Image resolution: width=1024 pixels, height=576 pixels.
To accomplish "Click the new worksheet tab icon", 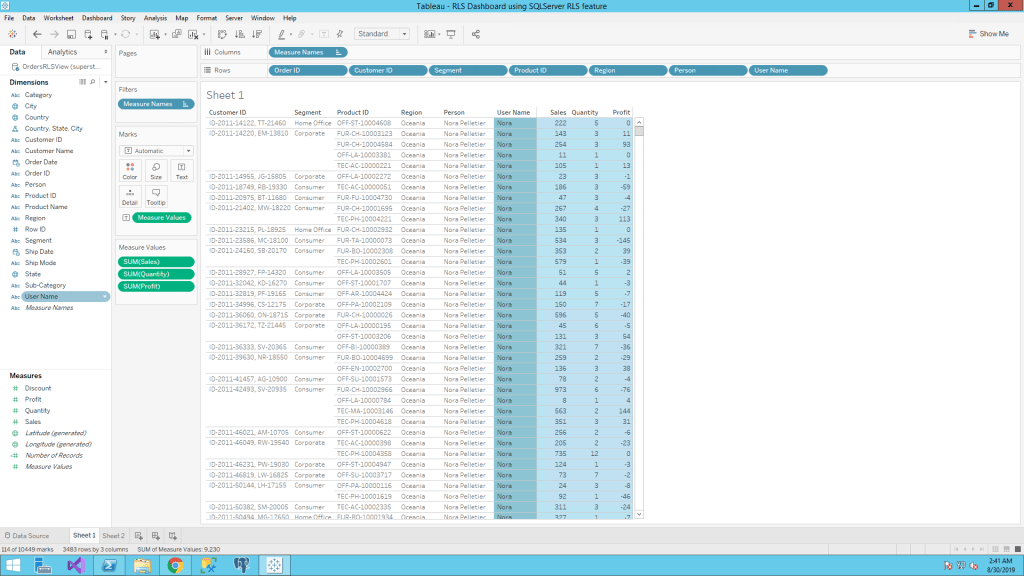I will [x=140, y=536].
